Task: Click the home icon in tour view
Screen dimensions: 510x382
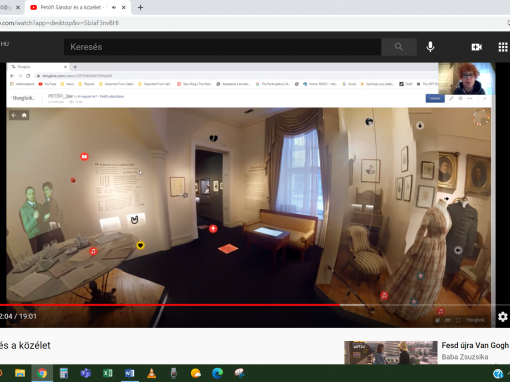Action: click(x=24, y=115)
